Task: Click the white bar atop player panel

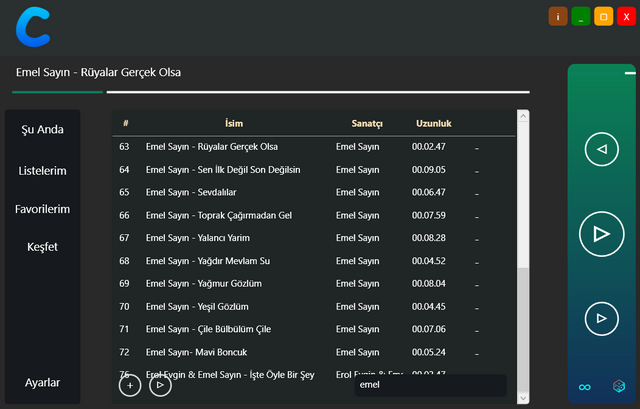Action: tap(630, 73)
